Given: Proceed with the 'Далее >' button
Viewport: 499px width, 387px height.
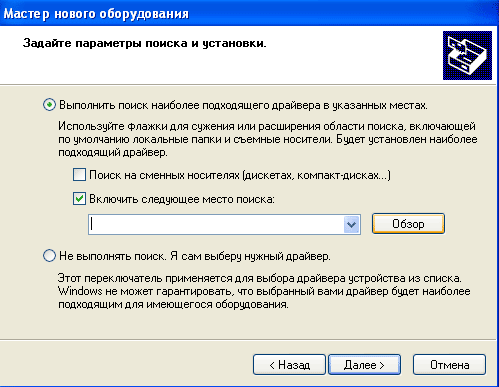Looking at the screenshot, I should (364, 365).
